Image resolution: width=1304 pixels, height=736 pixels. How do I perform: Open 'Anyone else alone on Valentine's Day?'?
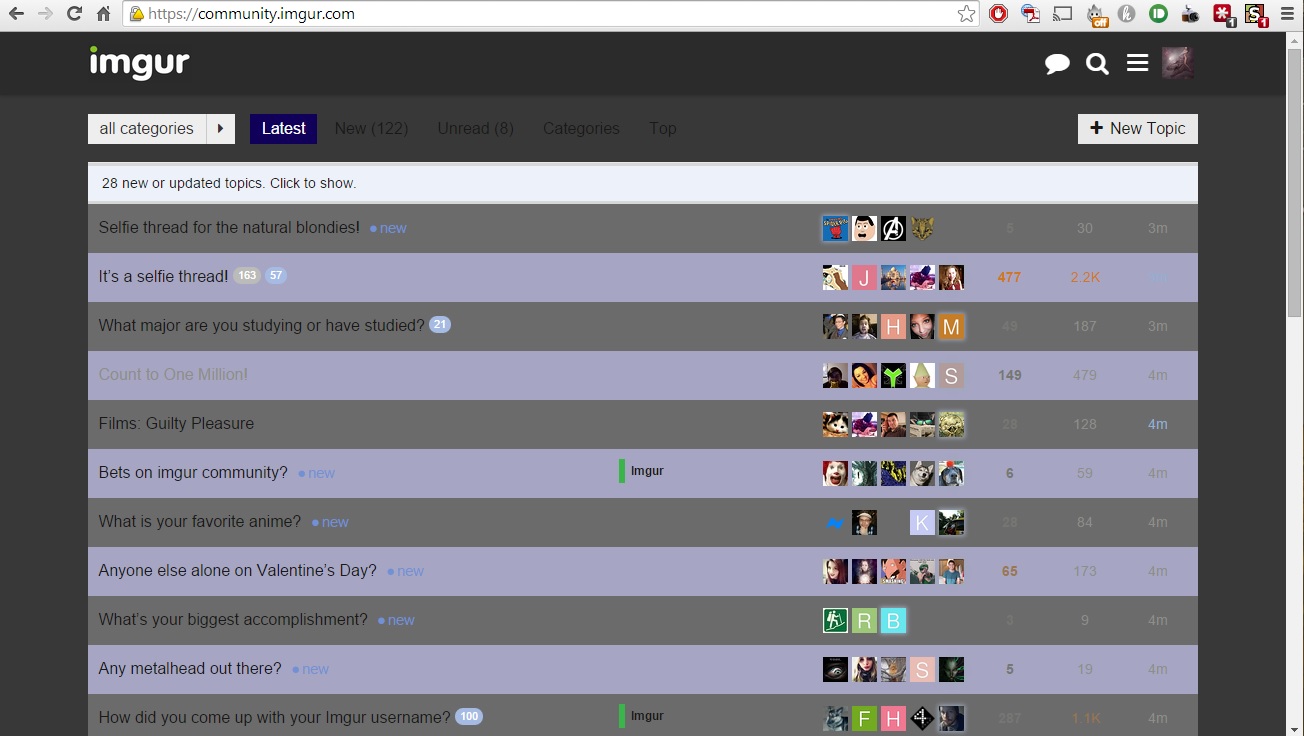237,570
